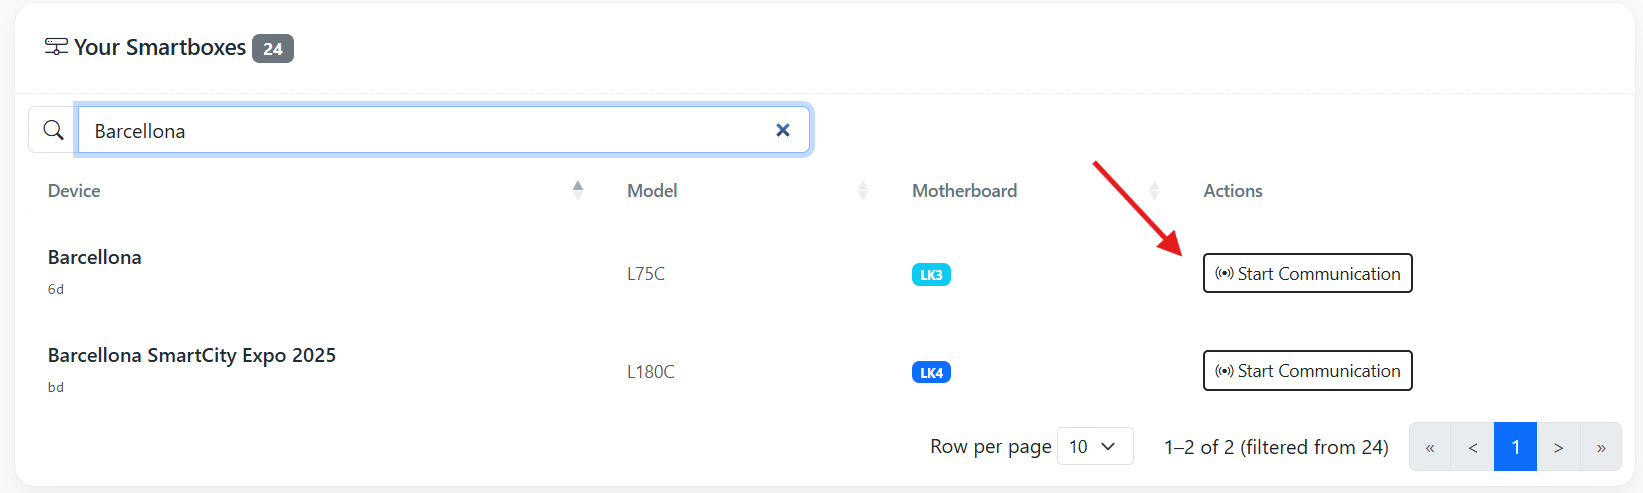Jump to the last results page
This screenshot has width=1643, height=493.
pos(1601,447)
